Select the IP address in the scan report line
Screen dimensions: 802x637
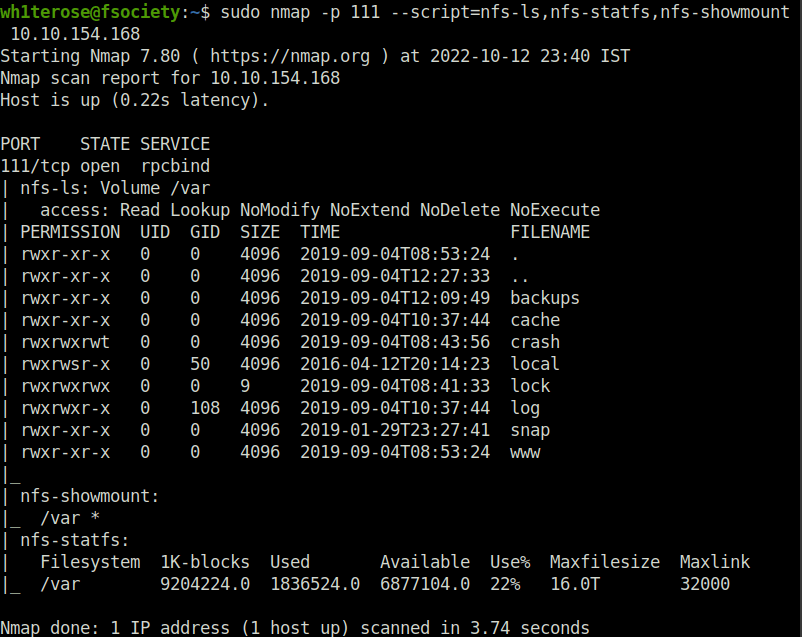(275, 78)
